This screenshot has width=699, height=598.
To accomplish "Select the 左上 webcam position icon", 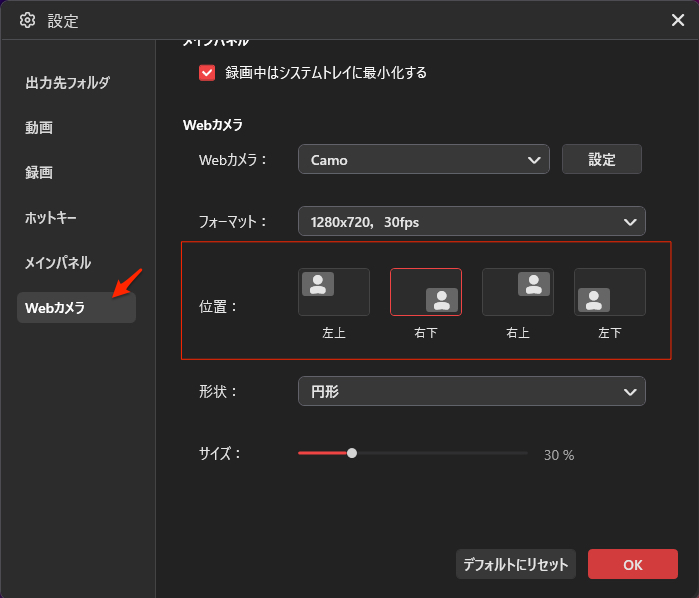I will point(333,292).
